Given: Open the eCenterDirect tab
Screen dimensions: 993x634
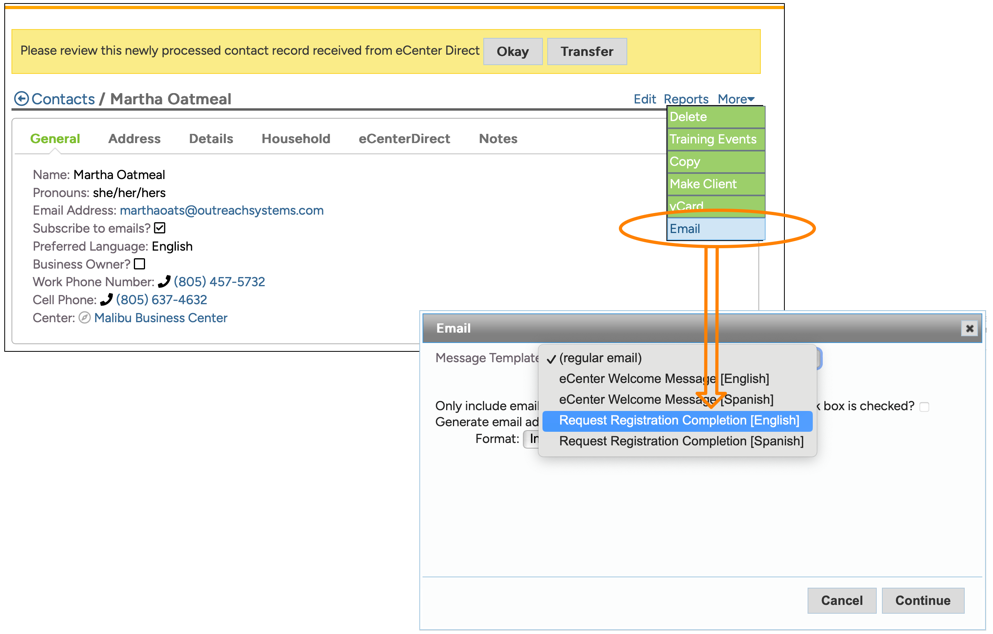Looking at the screenshot, I should (x=404, y=139).
